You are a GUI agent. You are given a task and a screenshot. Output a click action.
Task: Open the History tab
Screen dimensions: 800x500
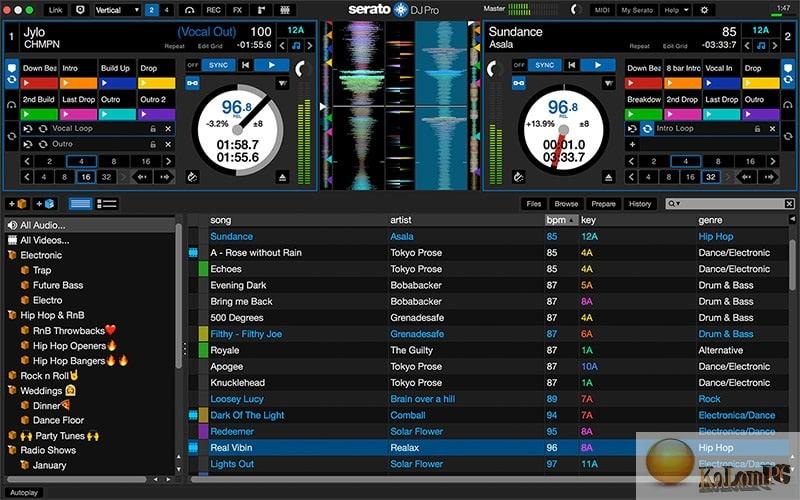640,204
